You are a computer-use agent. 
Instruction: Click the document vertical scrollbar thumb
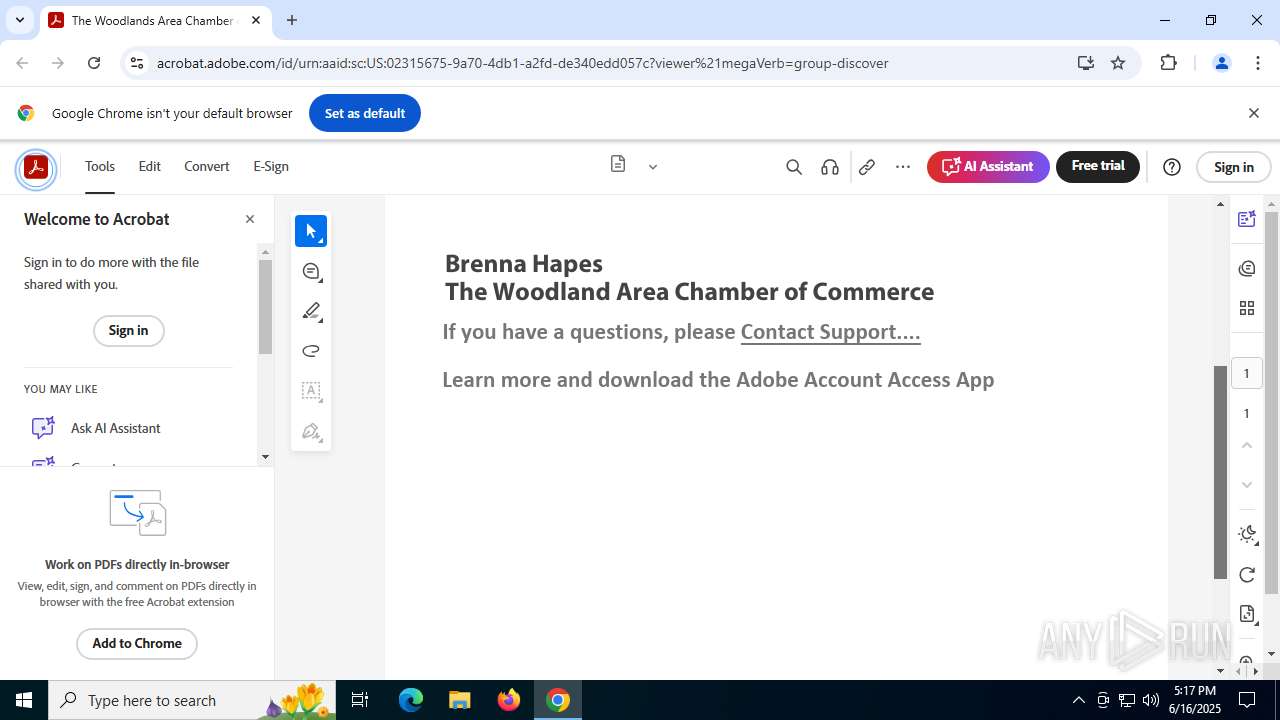point(1220,472)
